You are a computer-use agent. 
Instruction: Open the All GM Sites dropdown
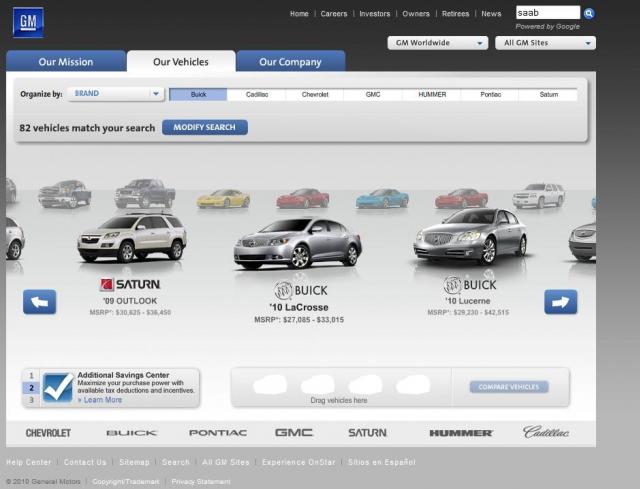(545, 43)
